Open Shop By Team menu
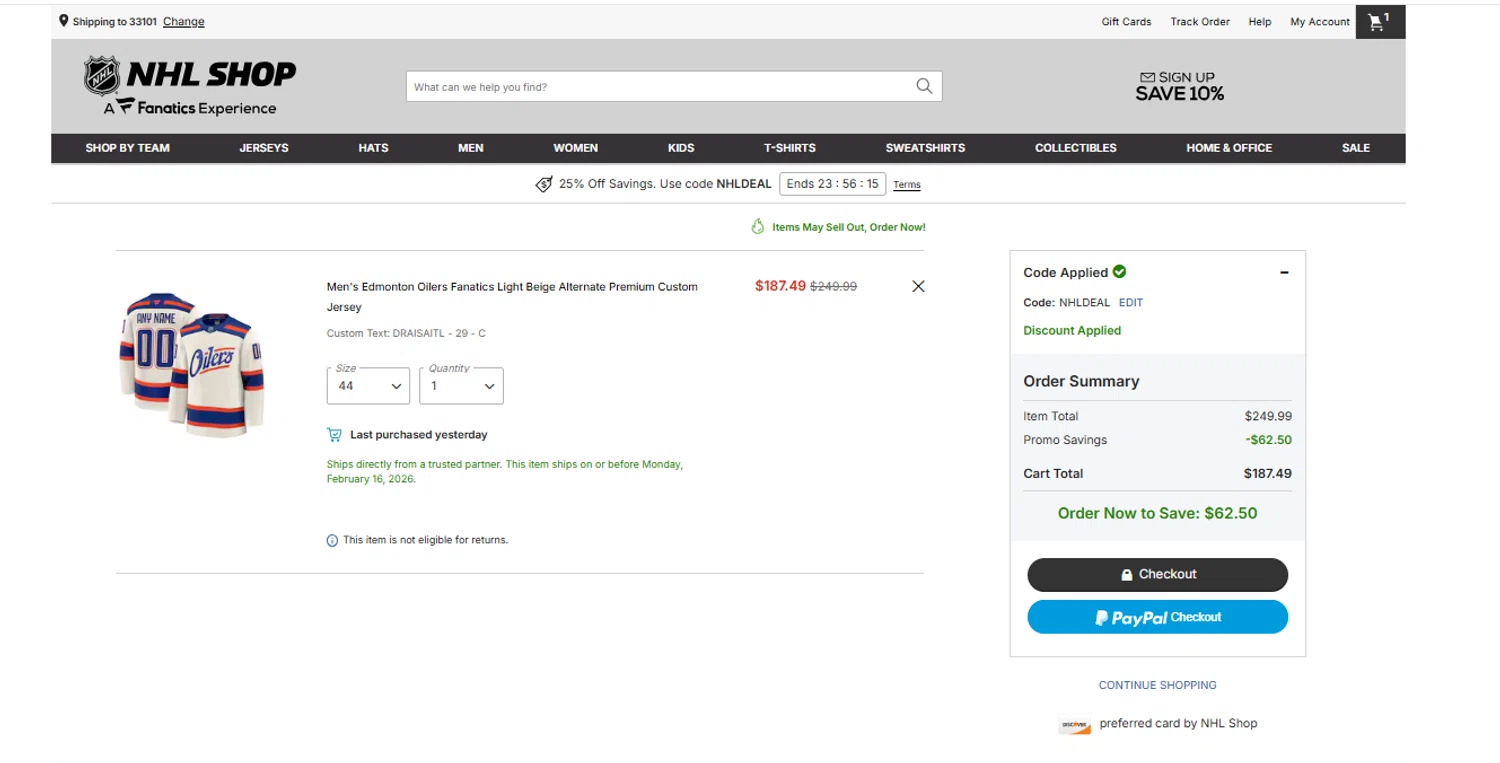1500x763 pixels. pos(127,148)
